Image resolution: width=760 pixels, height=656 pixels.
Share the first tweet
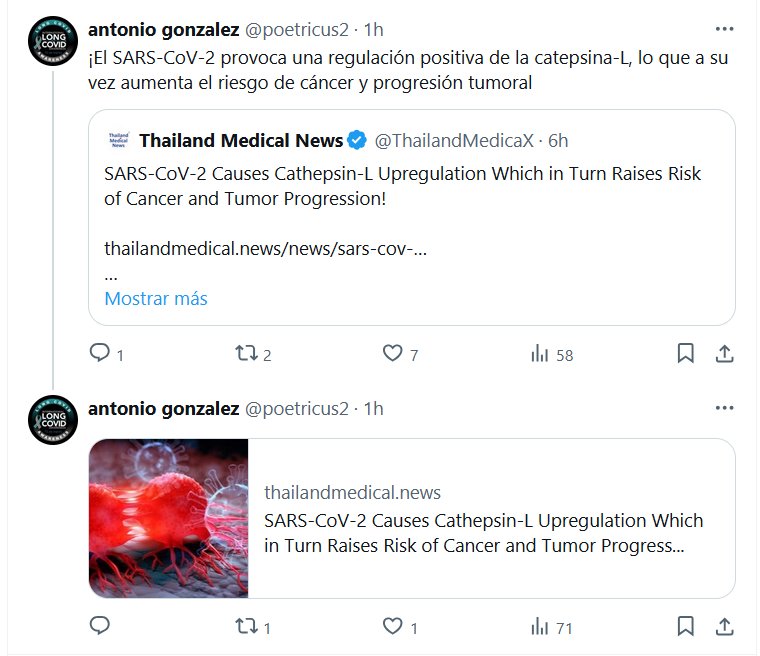click(x=725, y=353)
